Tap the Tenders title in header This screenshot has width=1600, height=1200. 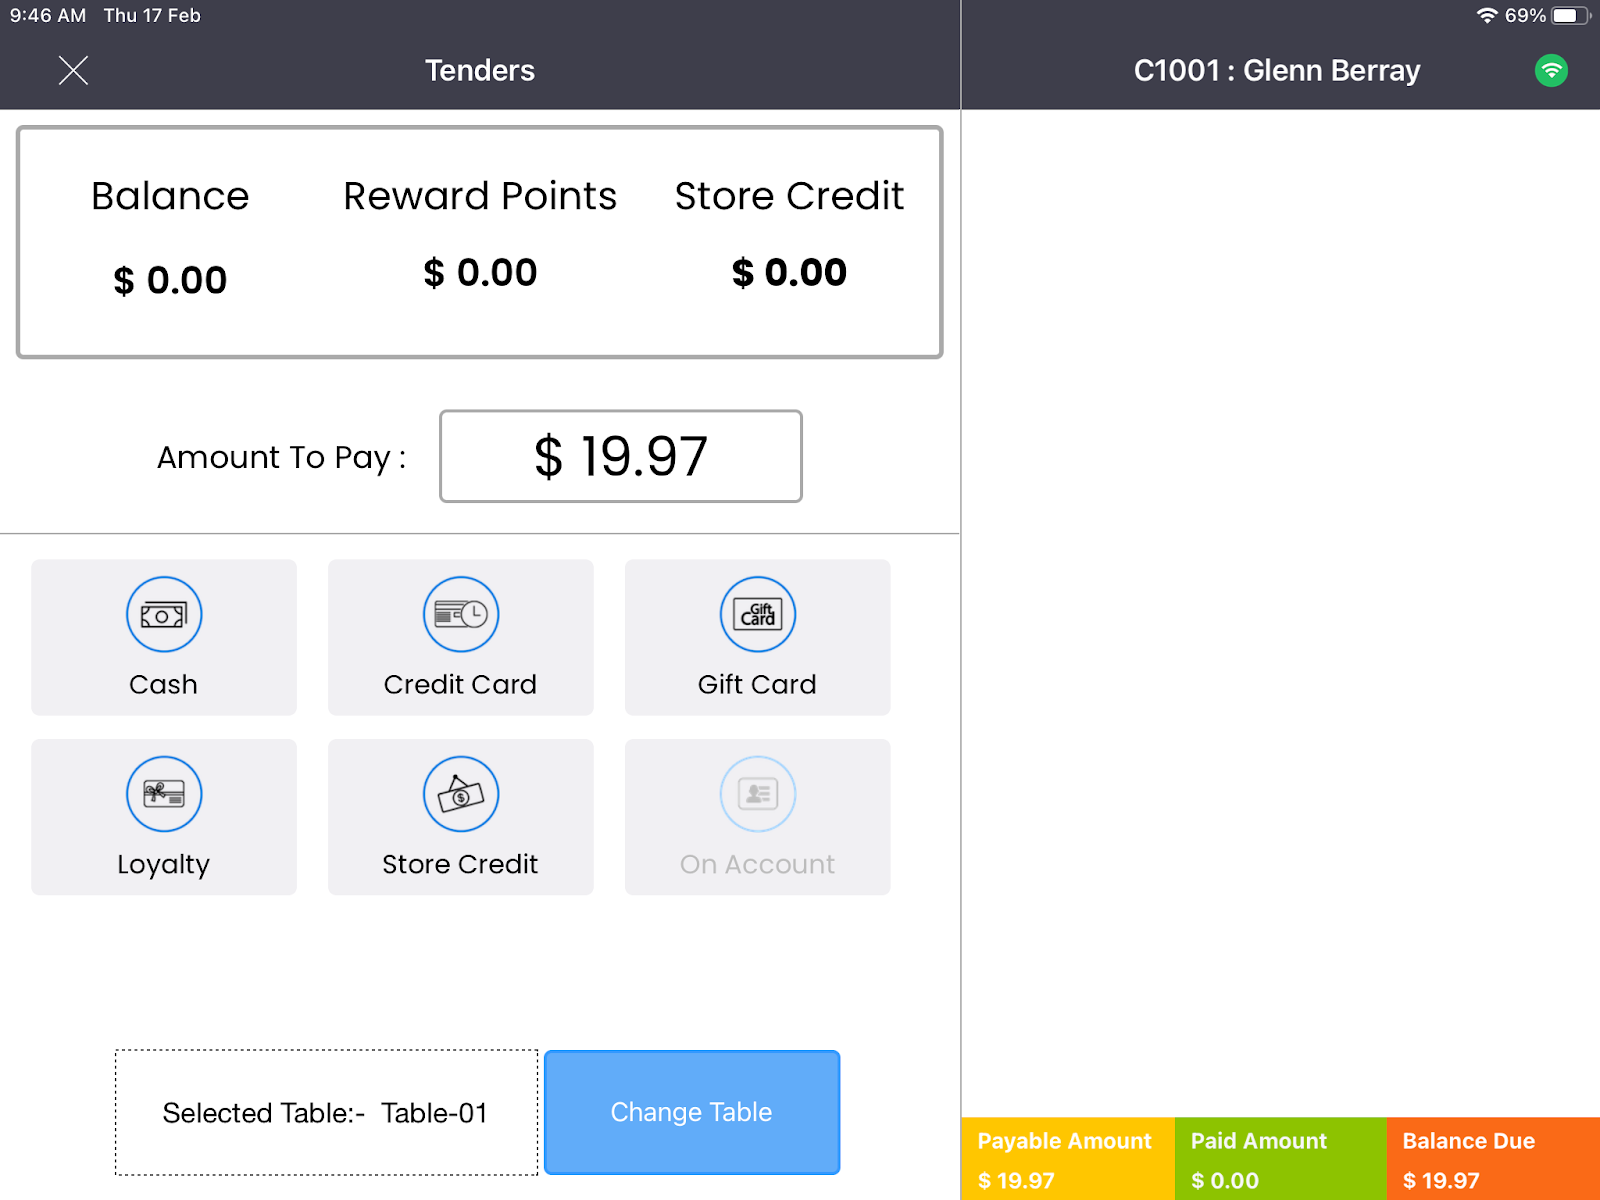[480, 70]
